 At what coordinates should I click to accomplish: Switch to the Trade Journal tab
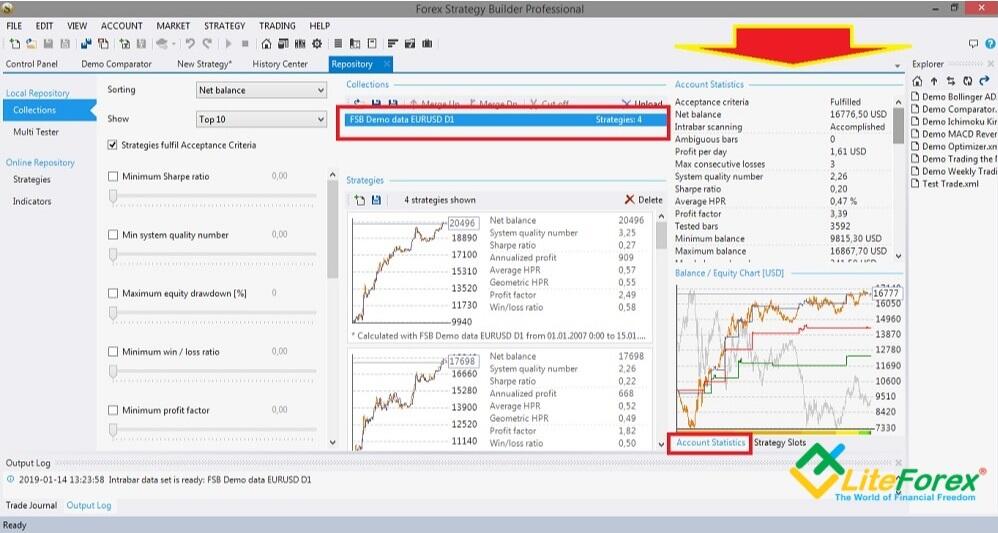(31, 506)
